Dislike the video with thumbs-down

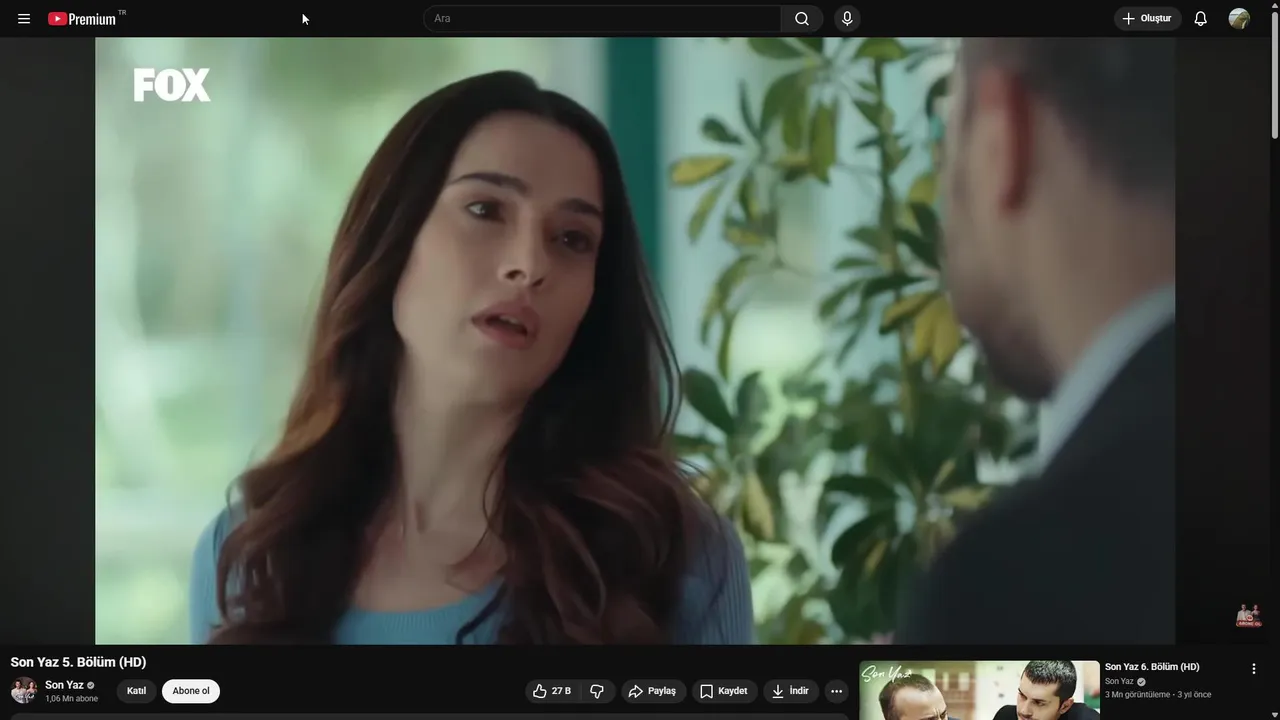tap(597, 691)
